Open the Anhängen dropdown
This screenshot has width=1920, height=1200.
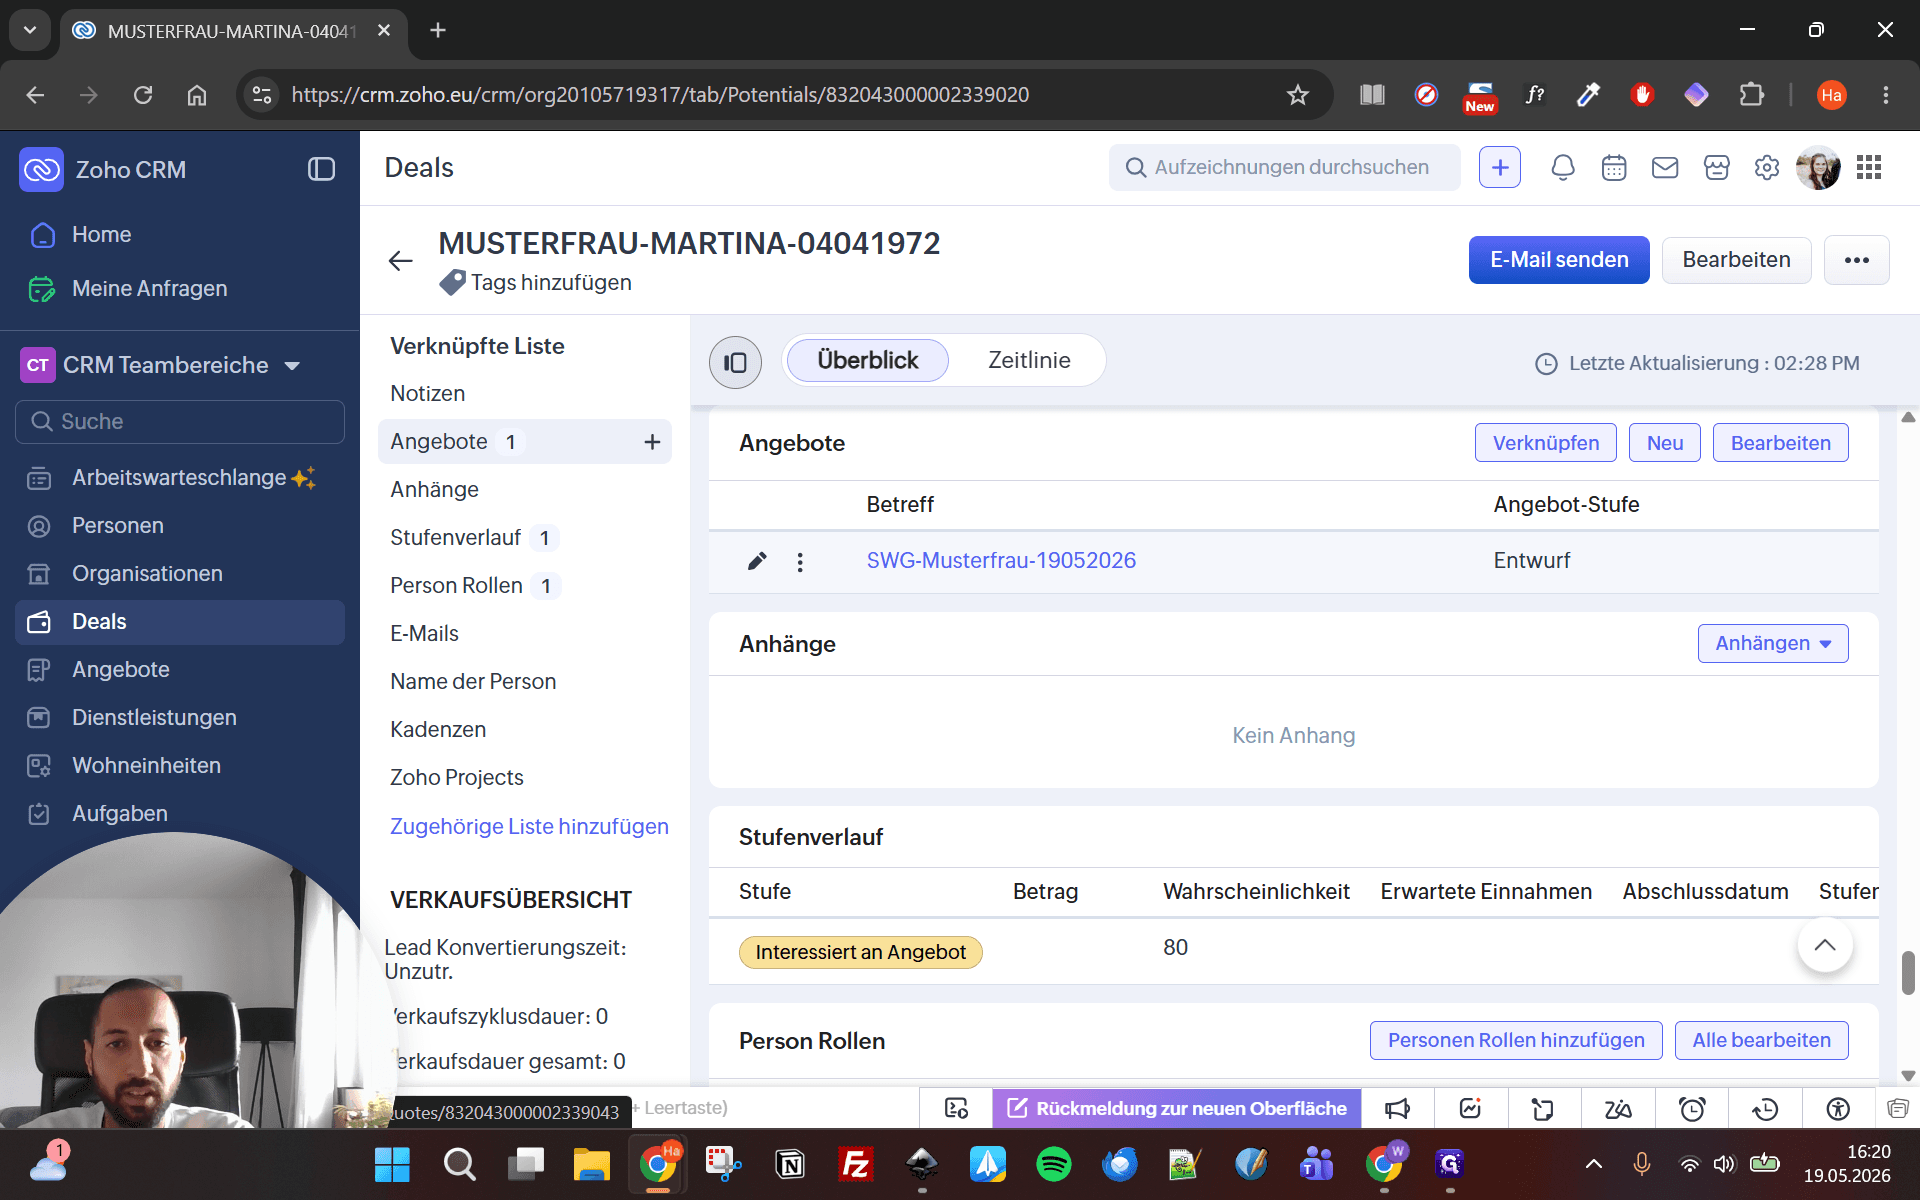pyautogui.click(x=1773, y=643)
